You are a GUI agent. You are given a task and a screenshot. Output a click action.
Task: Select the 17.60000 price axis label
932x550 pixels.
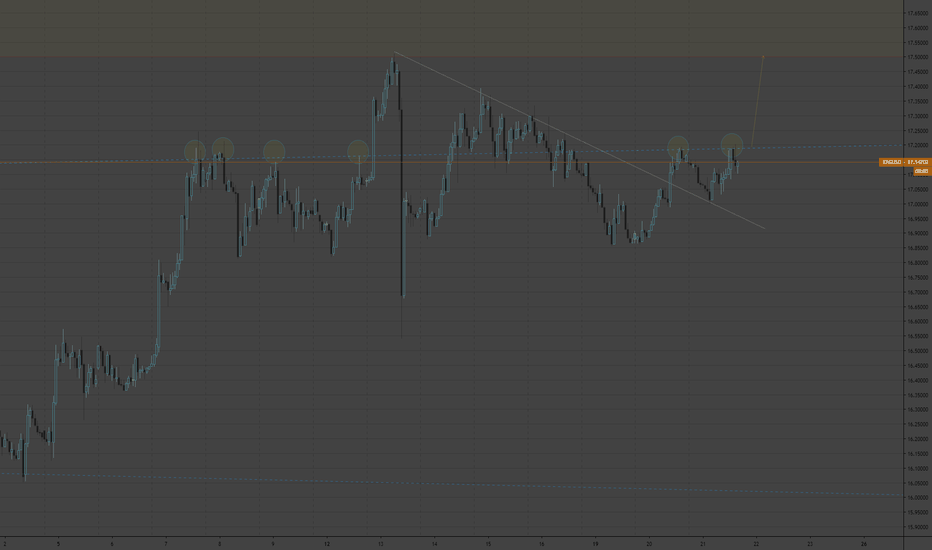(x=918, y=28)
